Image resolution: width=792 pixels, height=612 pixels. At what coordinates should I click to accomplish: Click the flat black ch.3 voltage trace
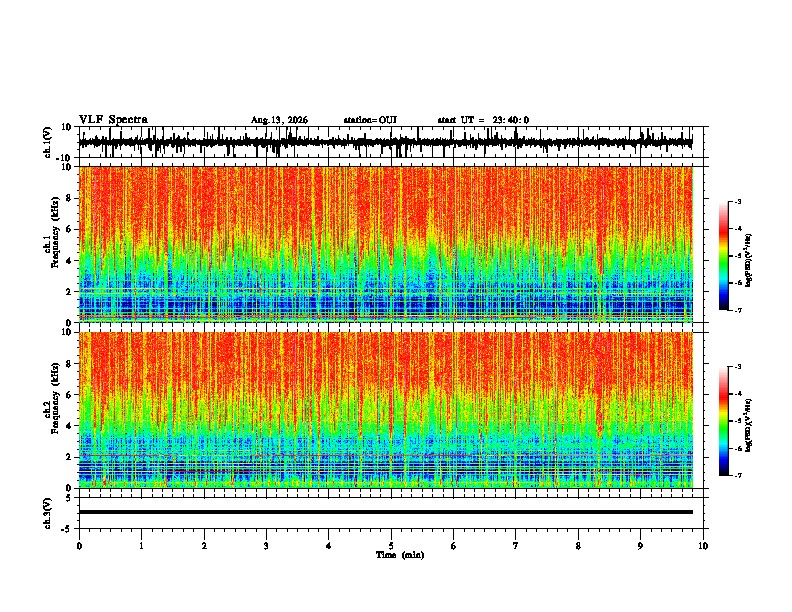385,512
